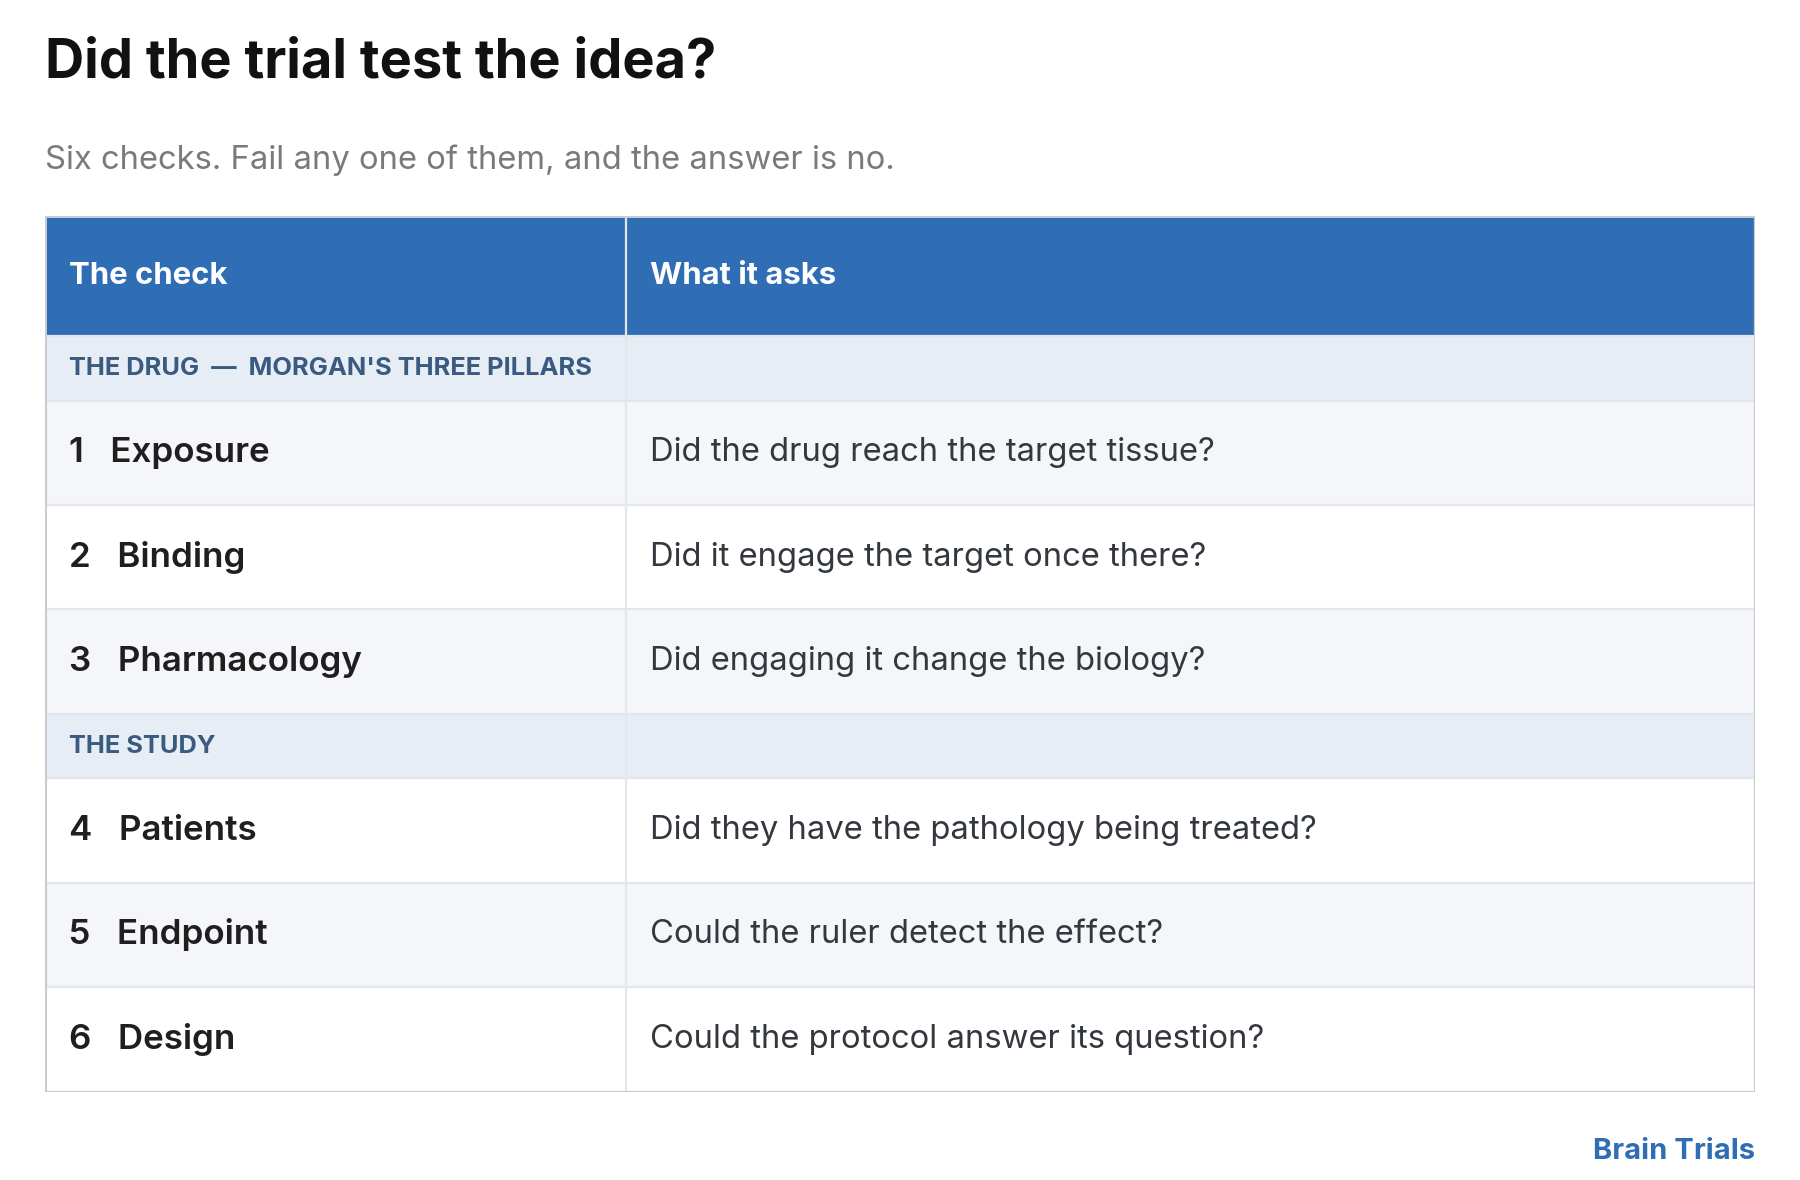Click 'The Study' section header

click(142, 744)
